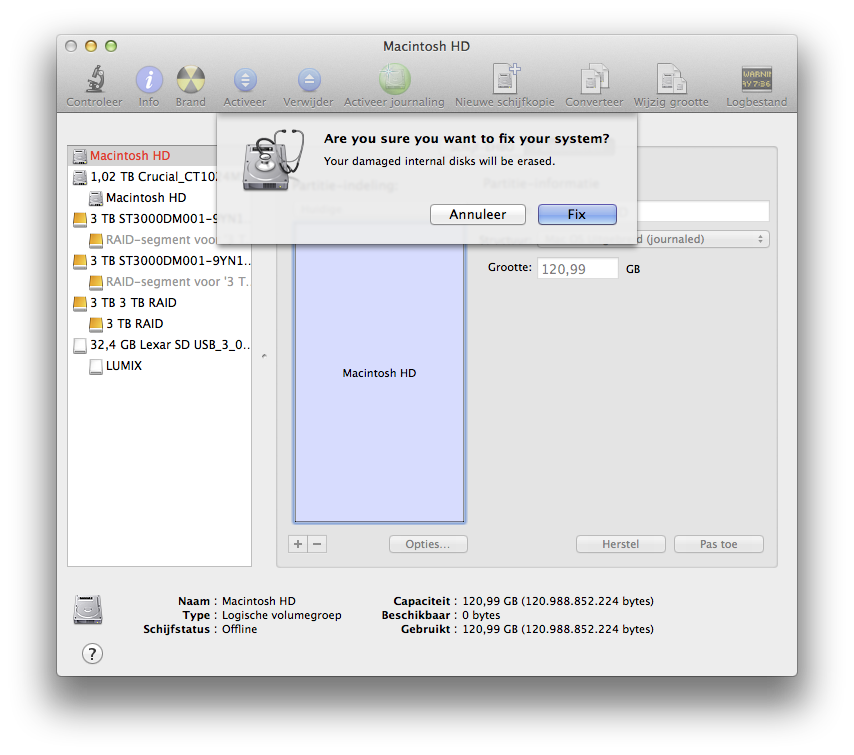Viewport: 854px width, 755px height.
Task: Click the LUMIX volume icon
Action: click(x=96, y=367)
